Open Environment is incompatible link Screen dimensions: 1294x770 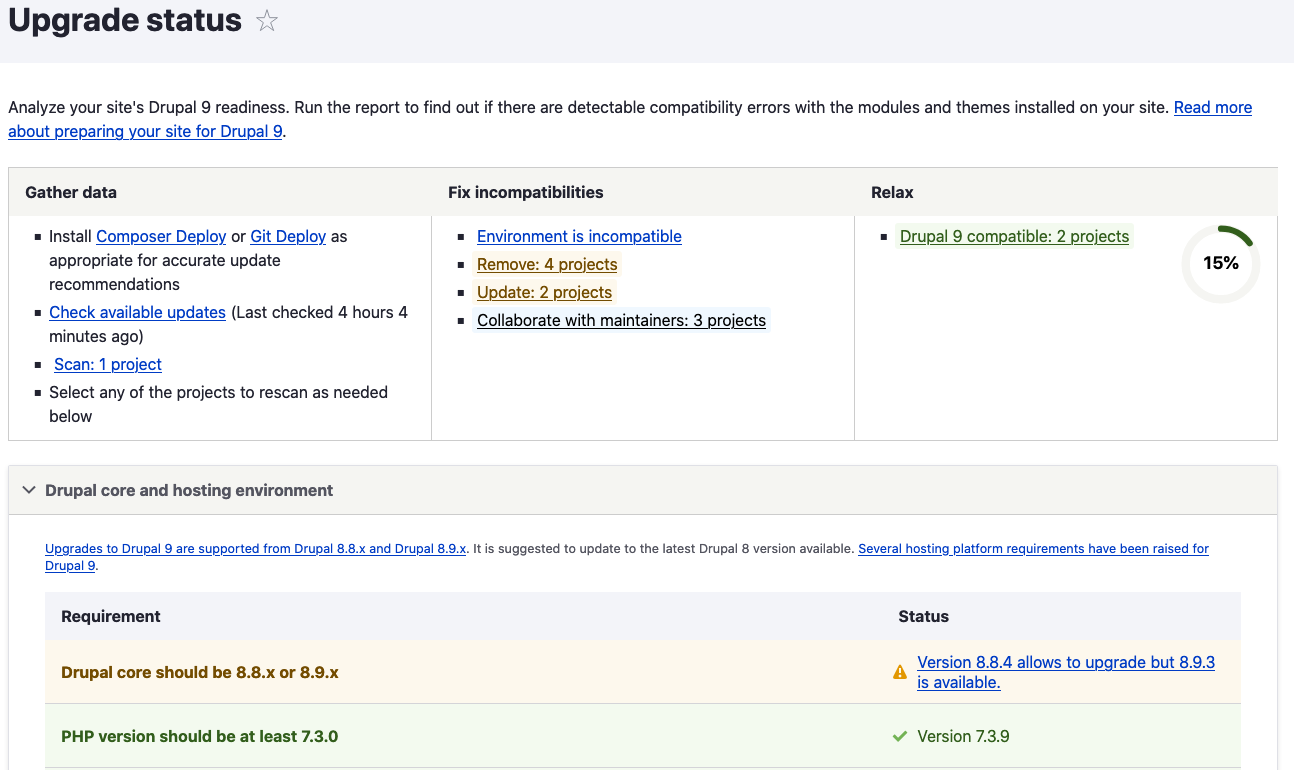click(579, 237)
